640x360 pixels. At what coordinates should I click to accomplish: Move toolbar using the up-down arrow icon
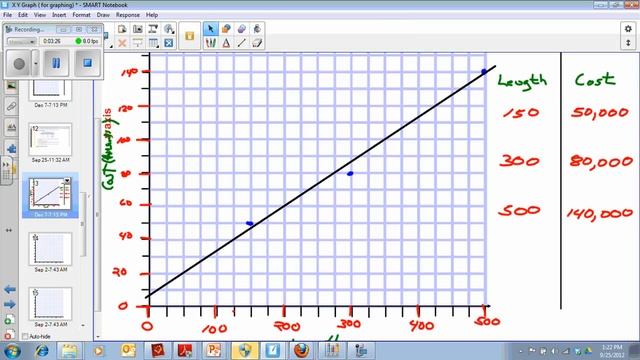628,42
